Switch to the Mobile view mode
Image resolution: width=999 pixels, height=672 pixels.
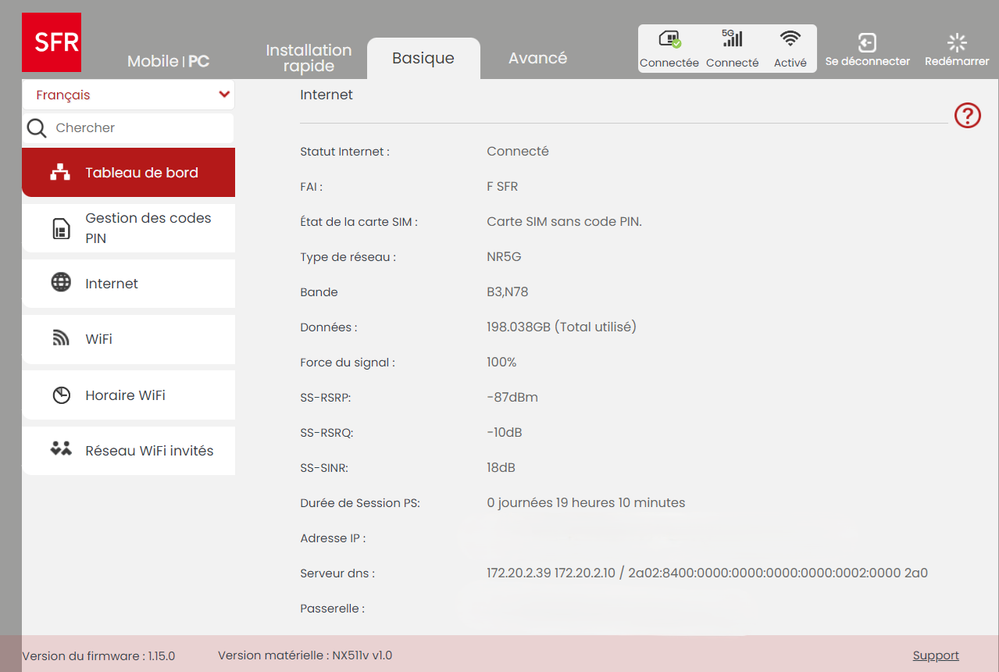pos(152,61)
